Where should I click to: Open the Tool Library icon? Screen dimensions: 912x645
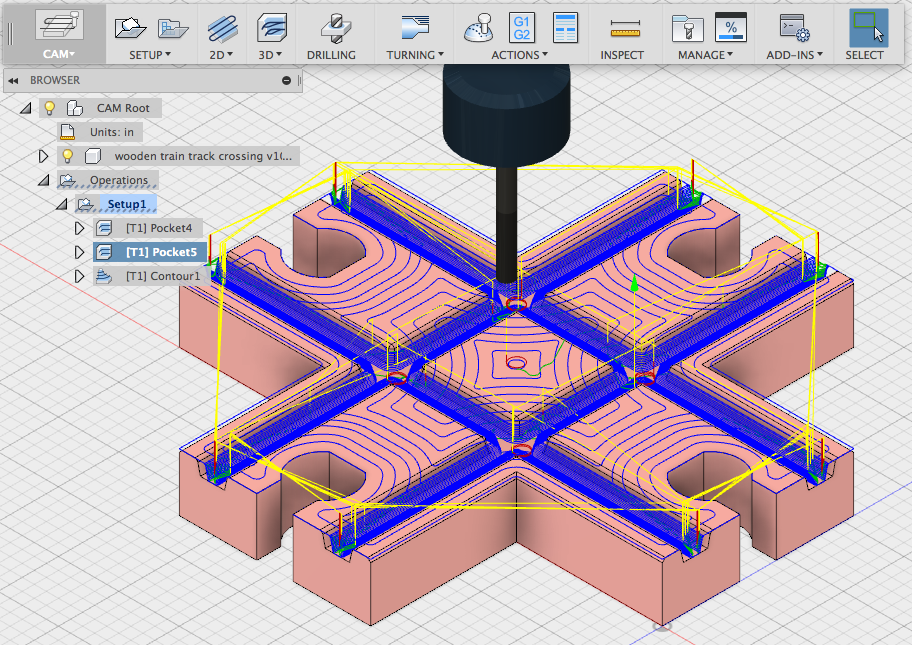(687, 28)
